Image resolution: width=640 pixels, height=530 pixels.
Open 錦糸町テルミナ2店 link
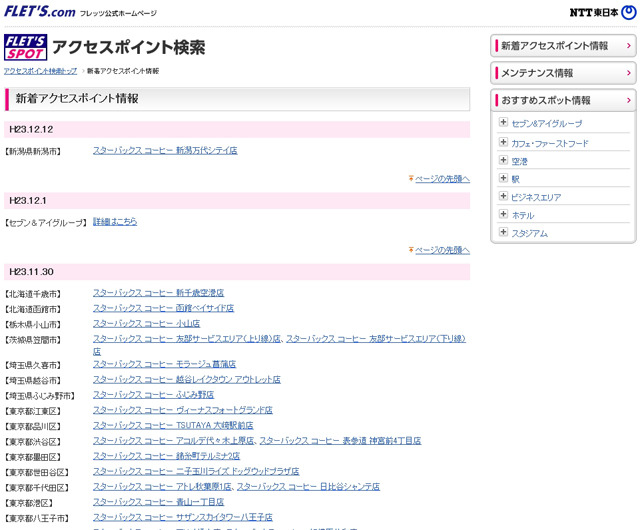point(167,456)
